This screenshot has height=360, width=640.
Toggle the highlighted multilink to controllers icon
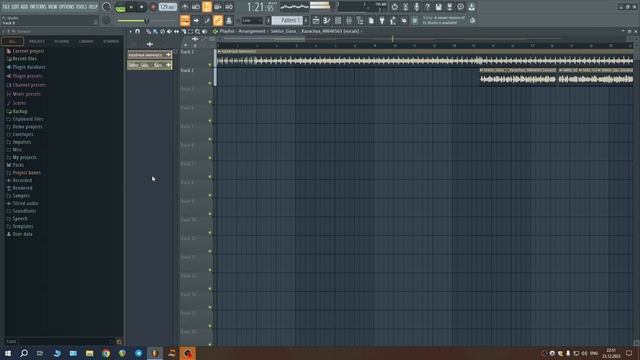[x=218, y=20]
